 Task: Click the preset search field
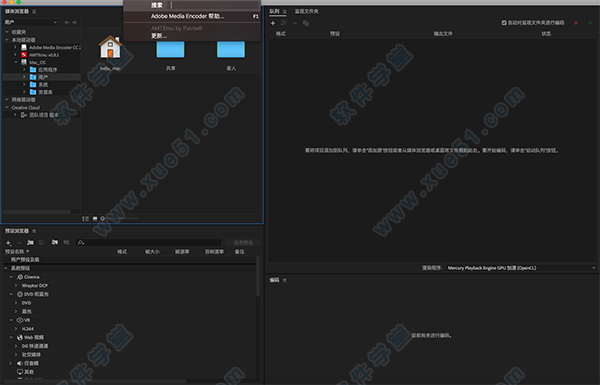pos(149,242)
